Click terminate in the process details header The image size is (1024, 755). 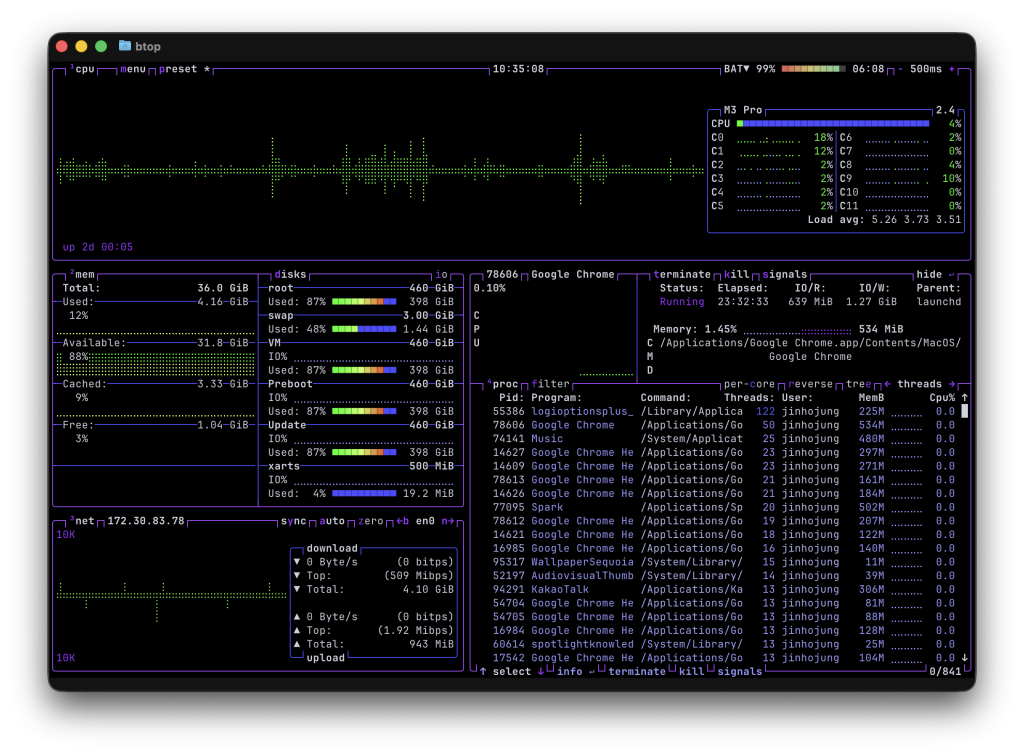(x=682, y=274)
